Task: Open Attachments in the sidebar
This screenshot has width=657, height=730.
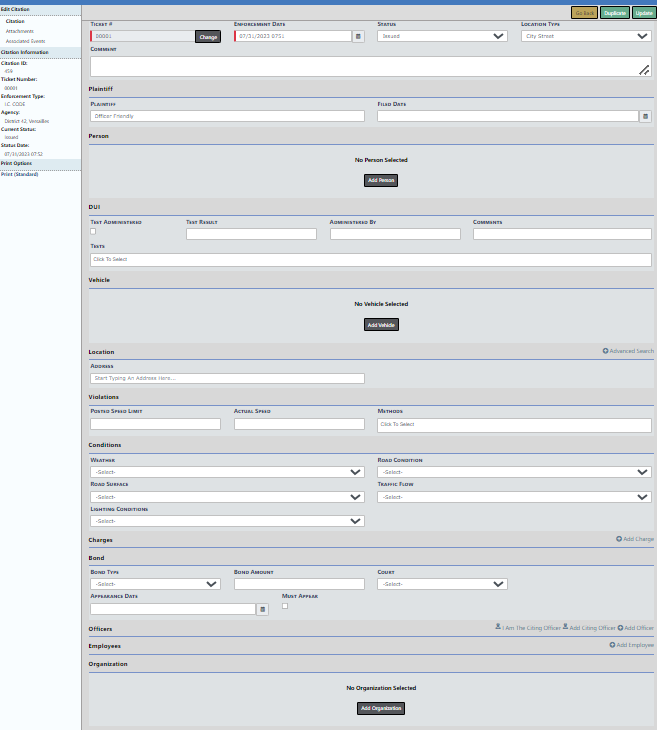Action: [20, 31]
